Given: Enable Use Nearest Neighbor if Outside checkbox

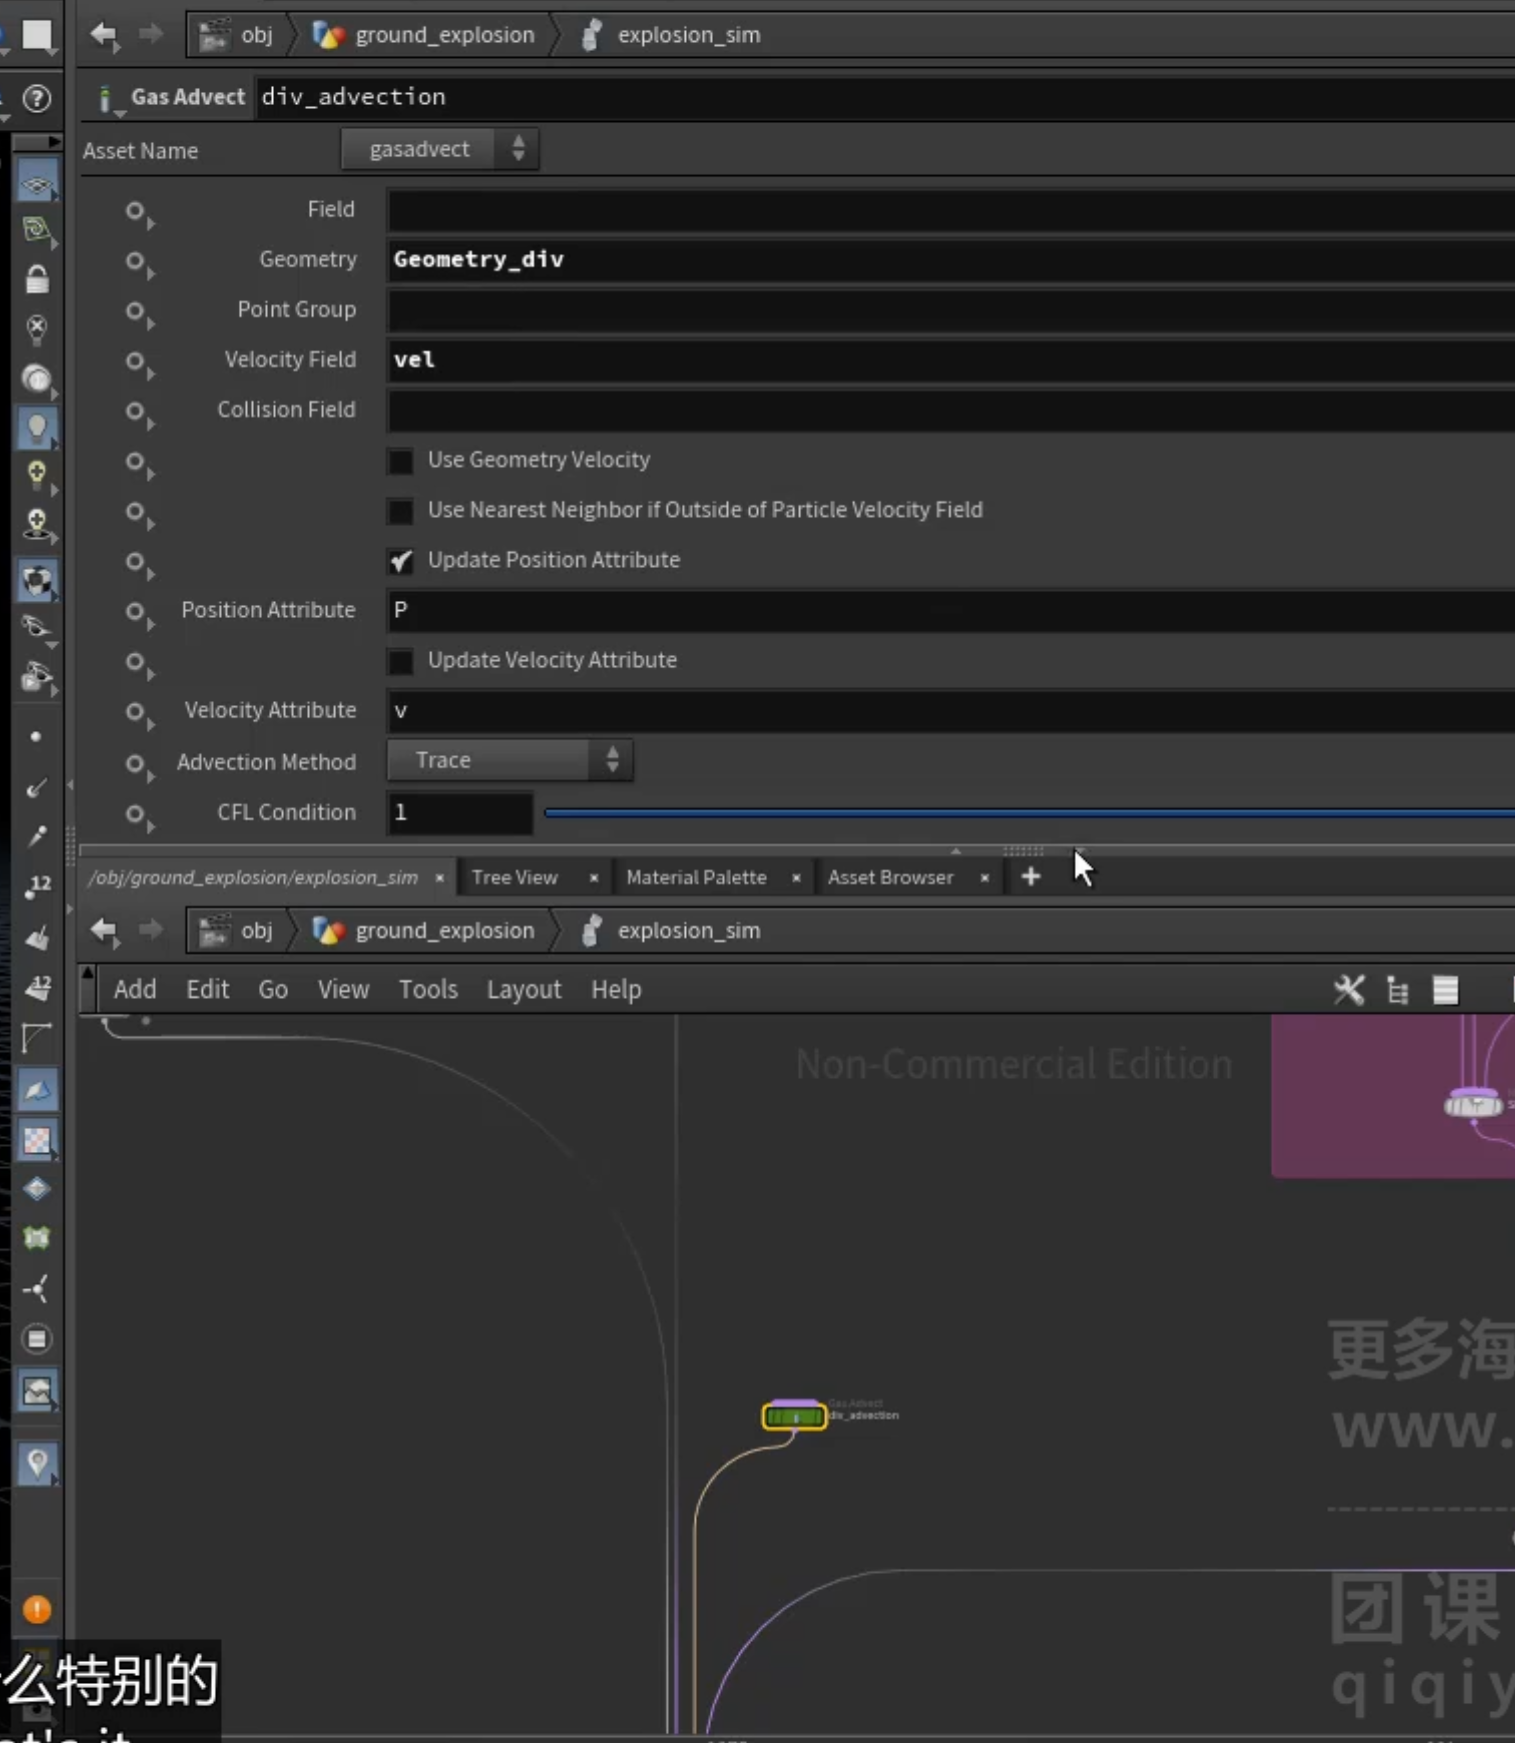Looking at the screenshot, I should (400, 511).
